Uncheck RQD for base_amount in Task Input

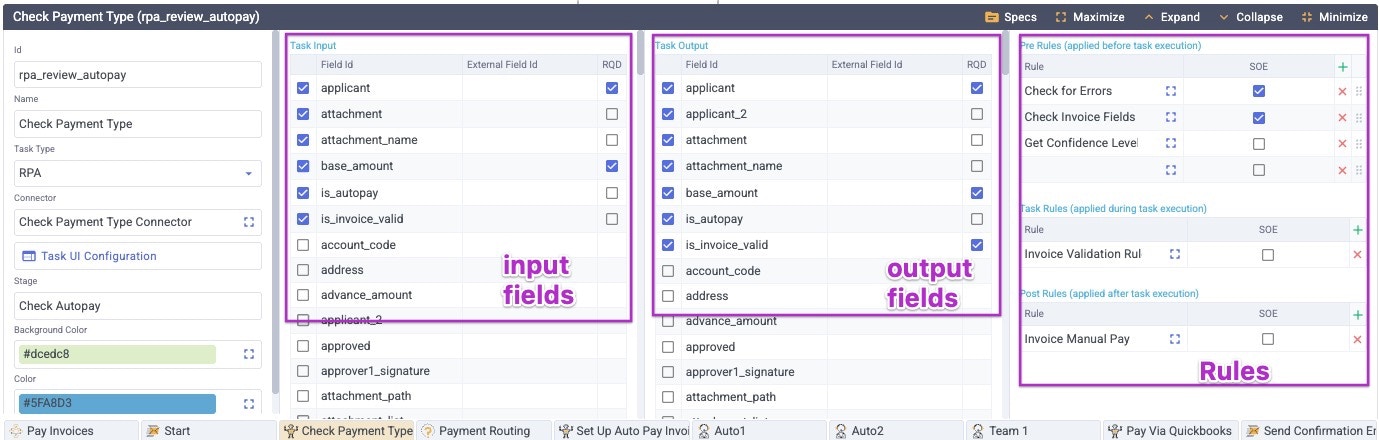[x=612, y=166]
